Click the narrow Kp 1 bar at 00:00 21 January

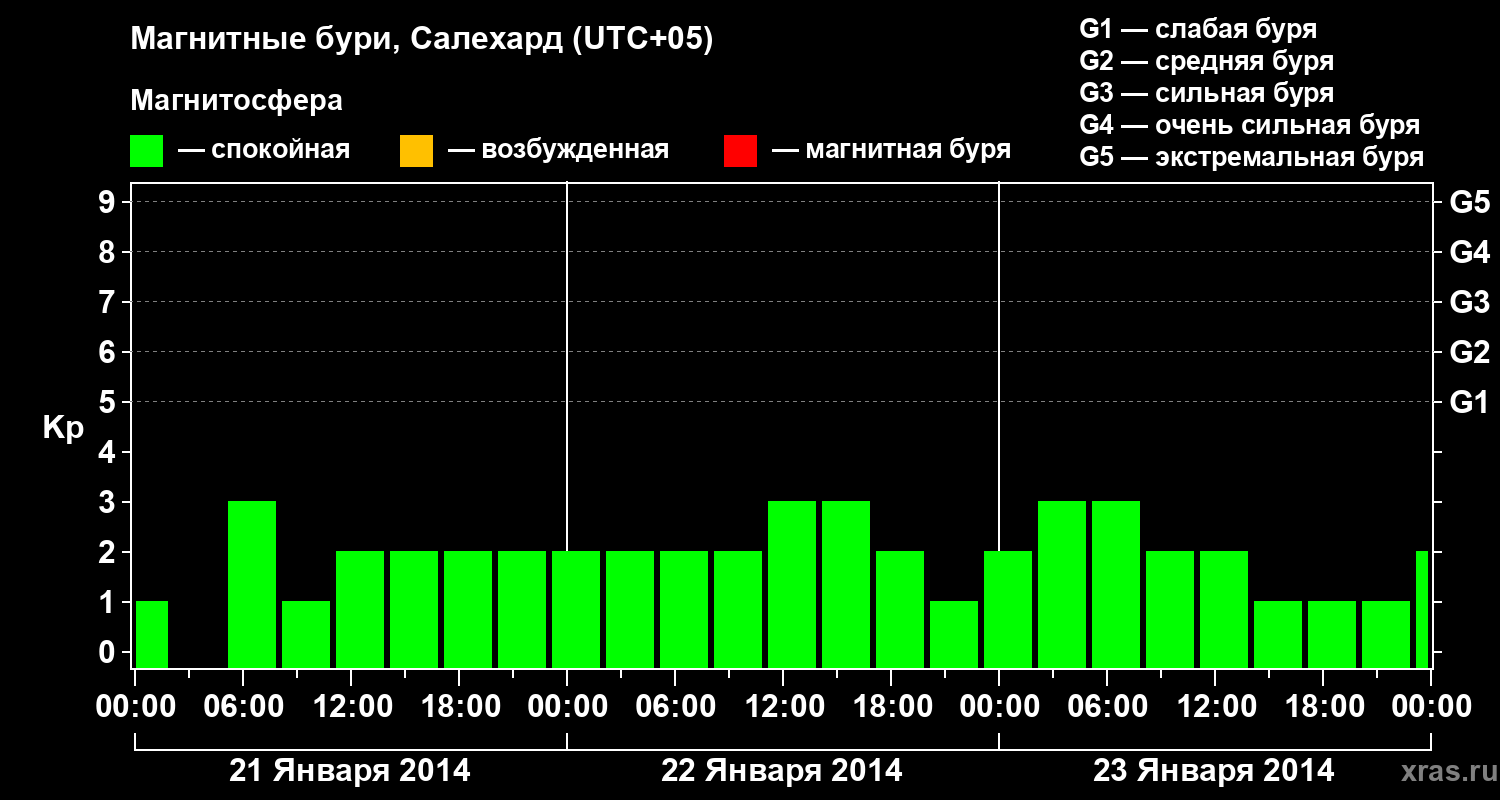tap(152, 634)
